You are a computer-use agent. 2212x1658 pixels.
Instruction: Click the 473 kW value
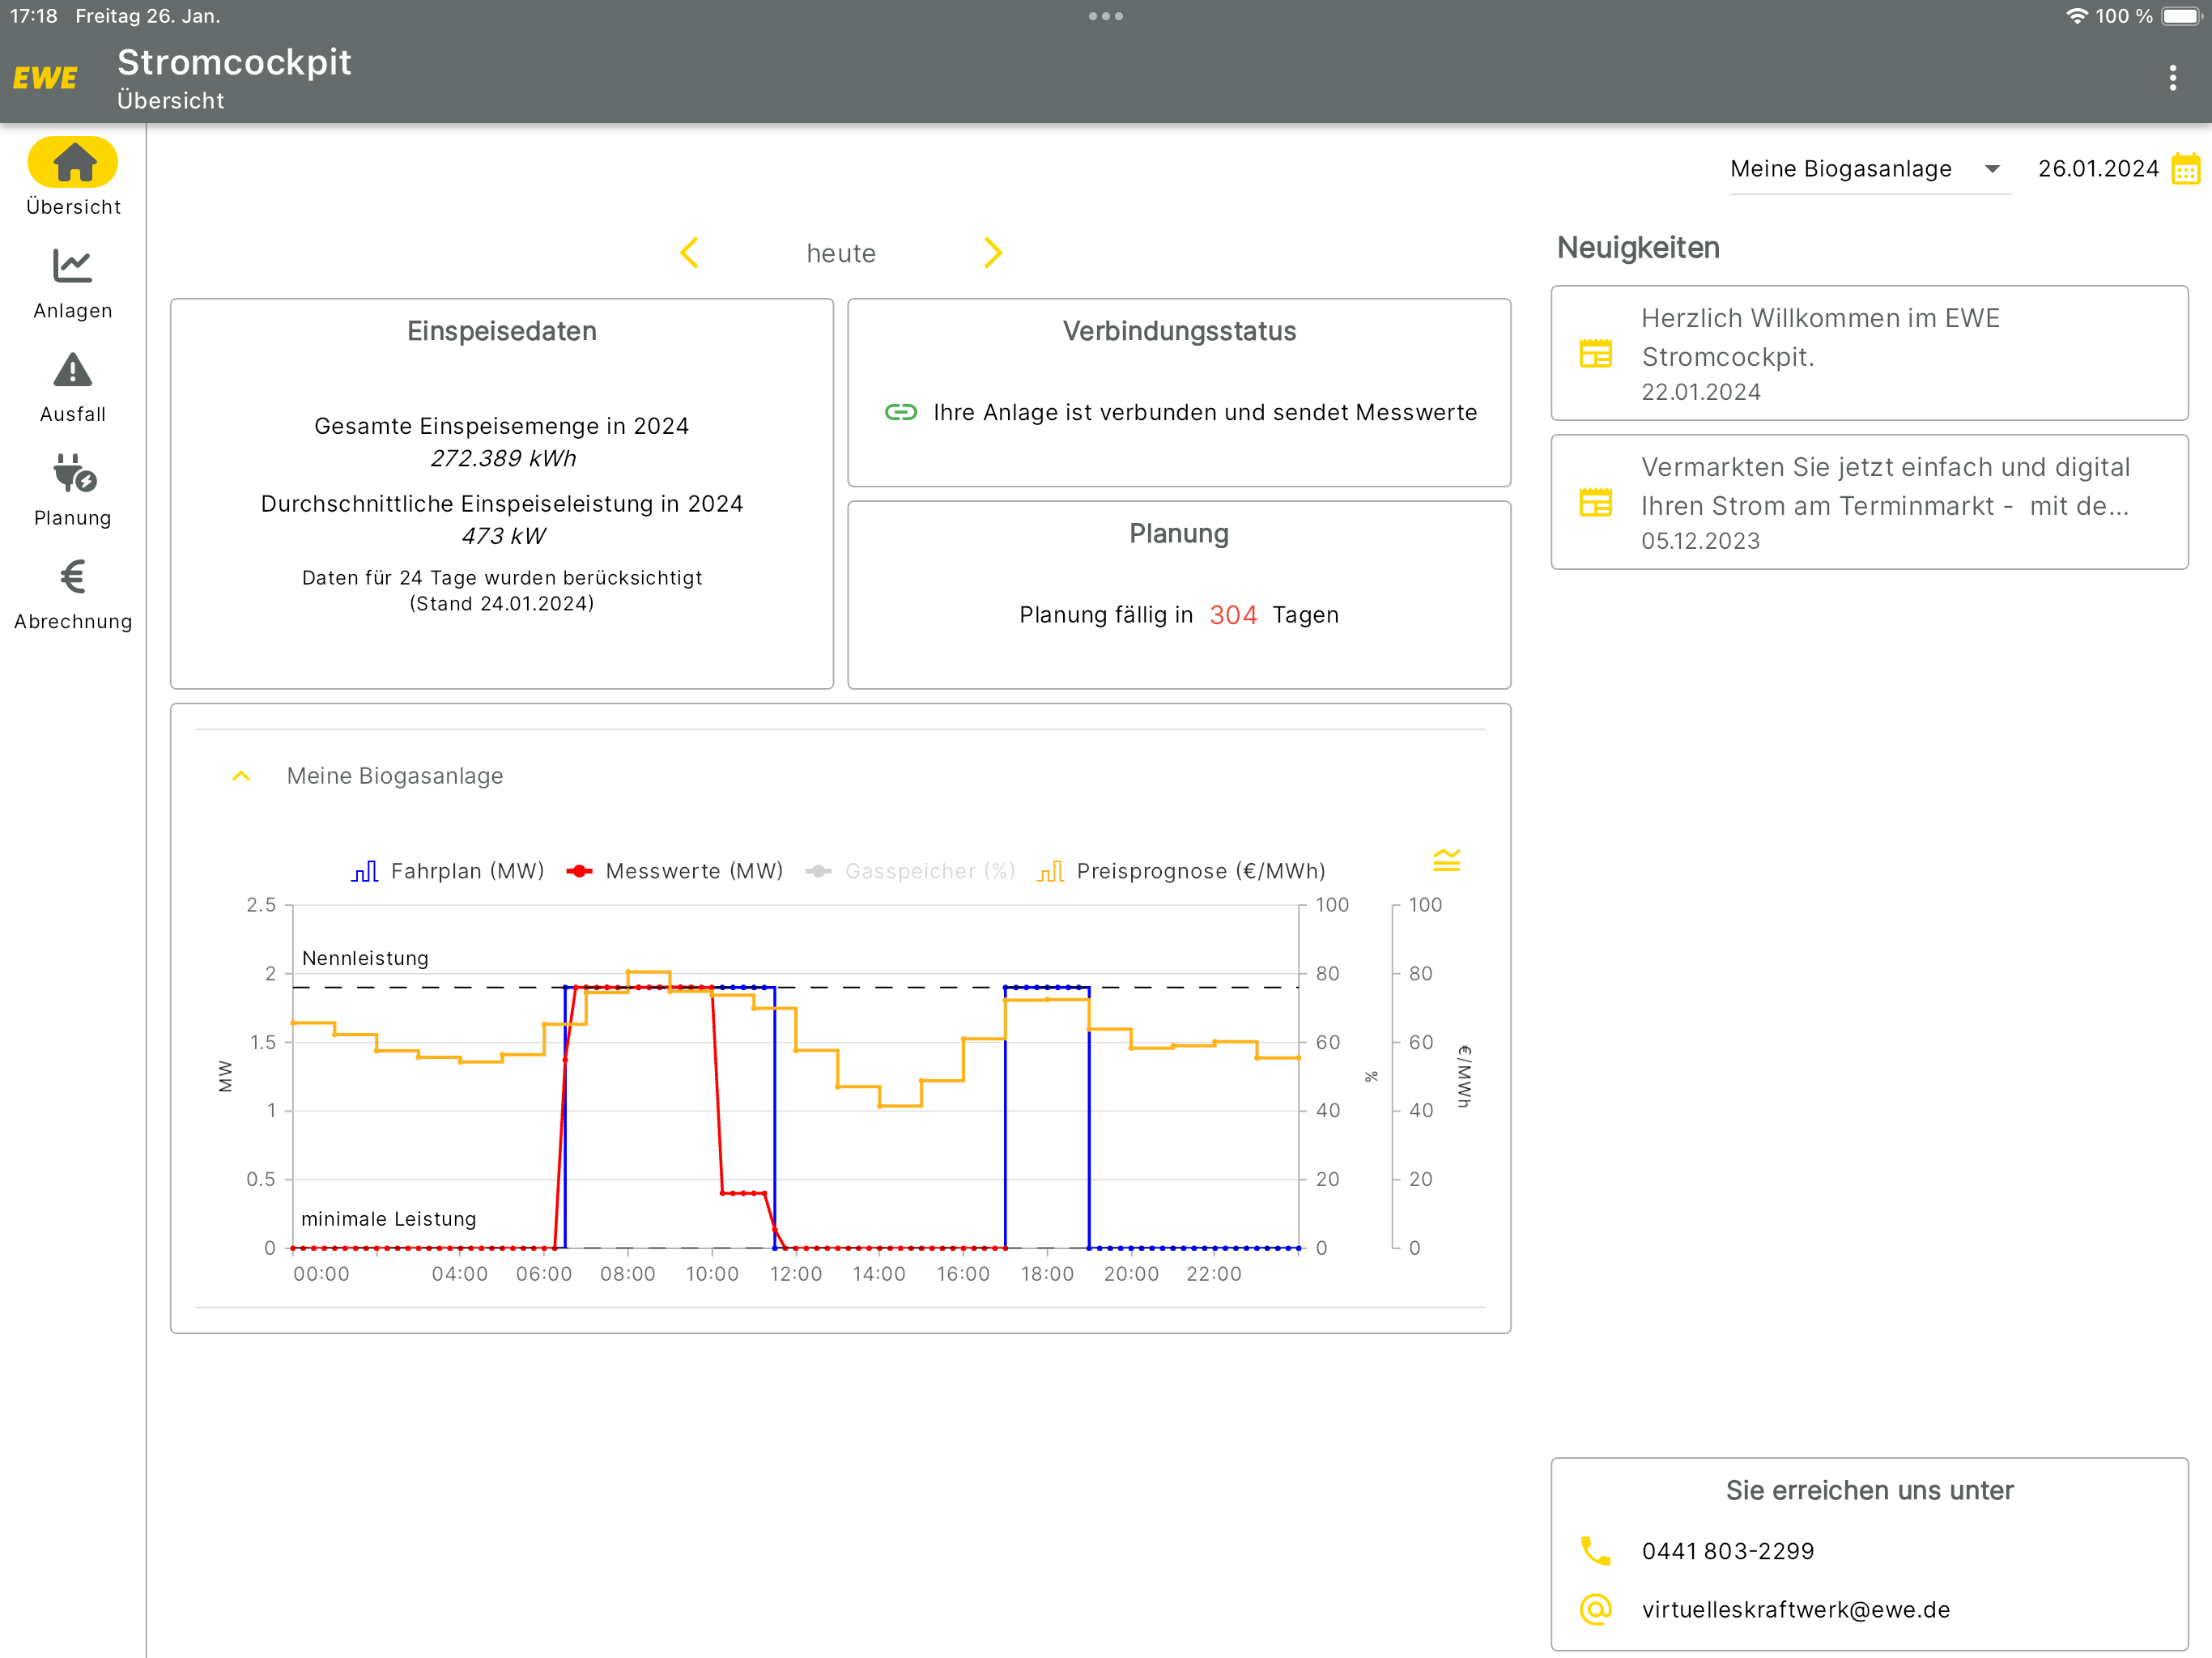(x=503, y=536)
